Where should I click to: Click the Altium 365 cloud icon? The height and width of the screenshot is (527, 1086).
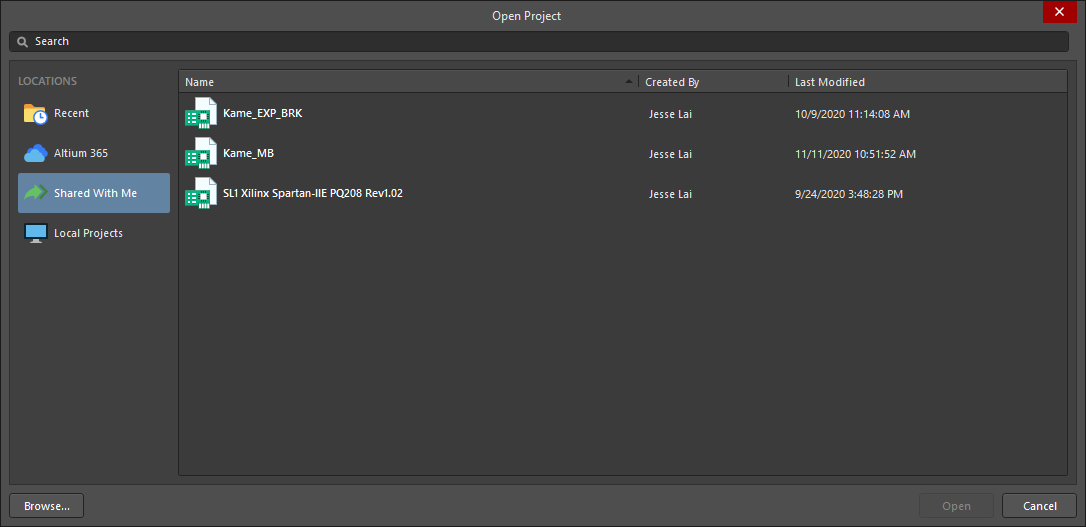coord(35,153)
